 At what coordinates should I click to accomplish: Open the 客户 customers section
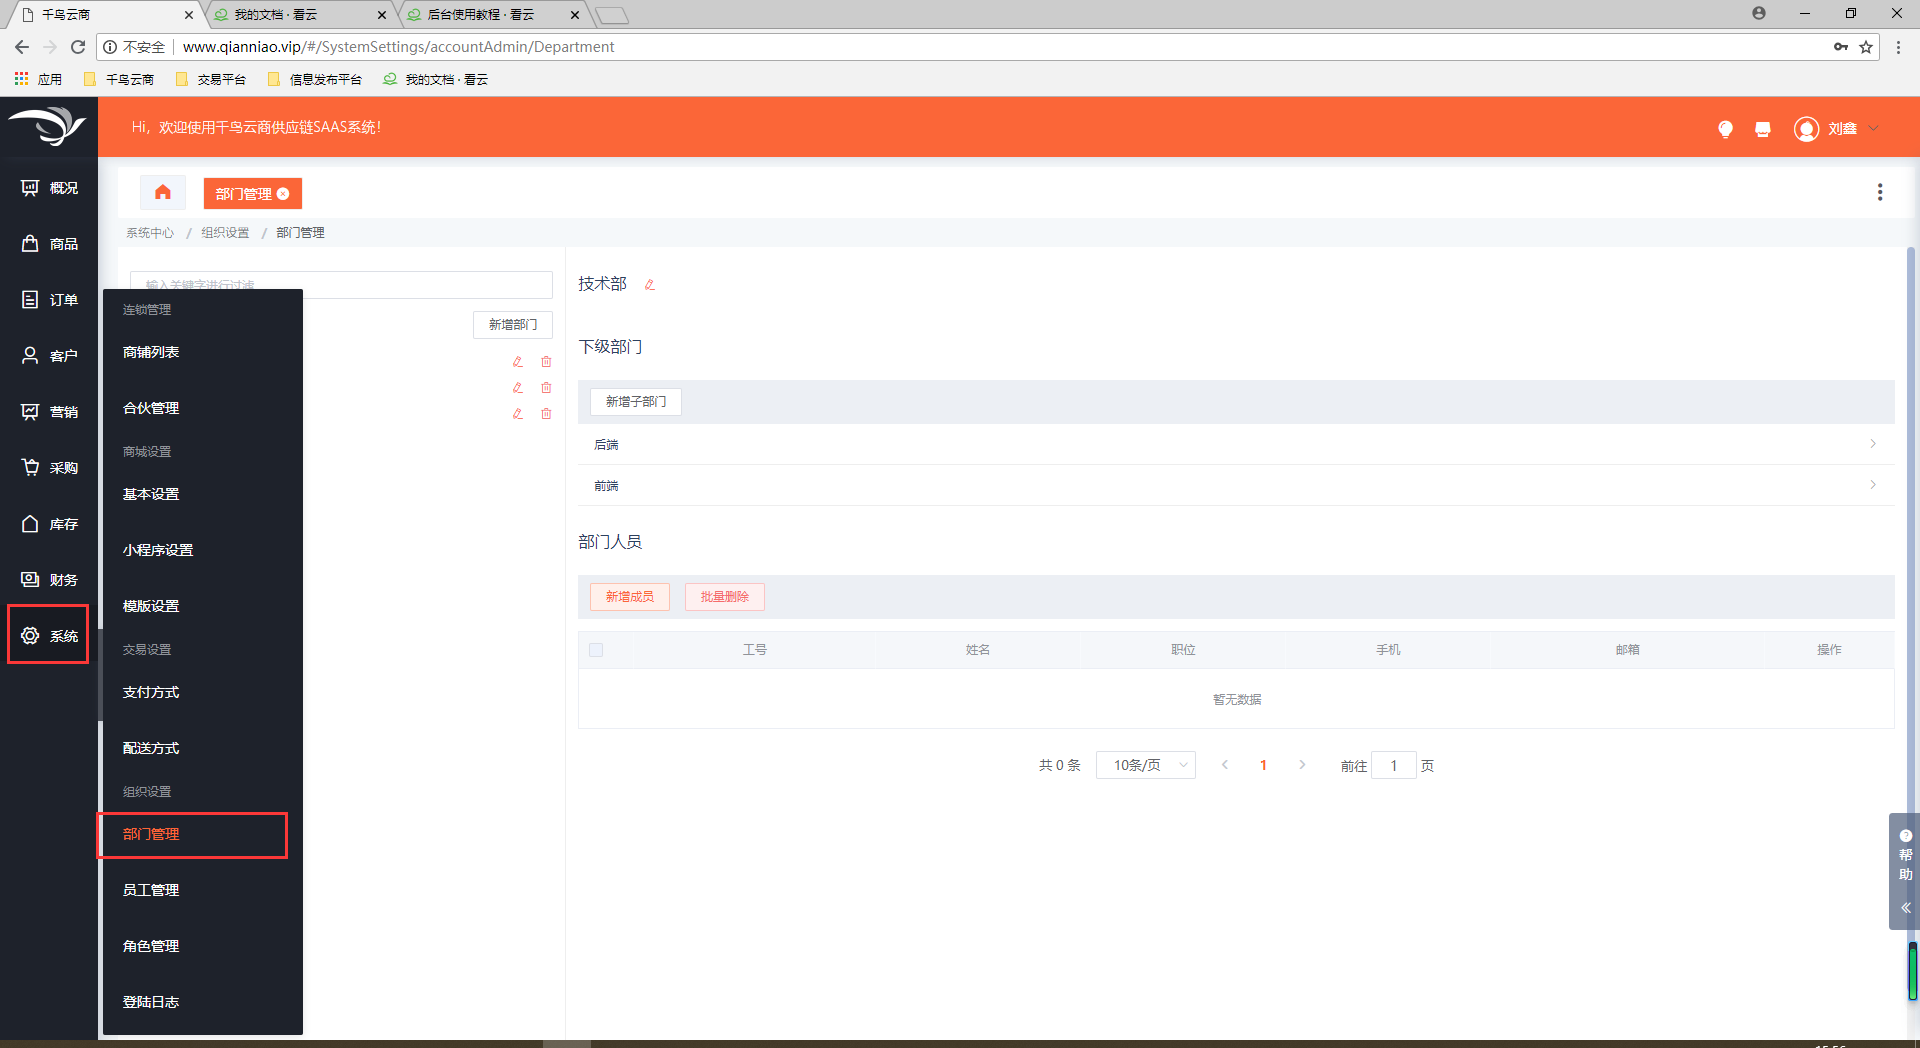coord(49,356)
